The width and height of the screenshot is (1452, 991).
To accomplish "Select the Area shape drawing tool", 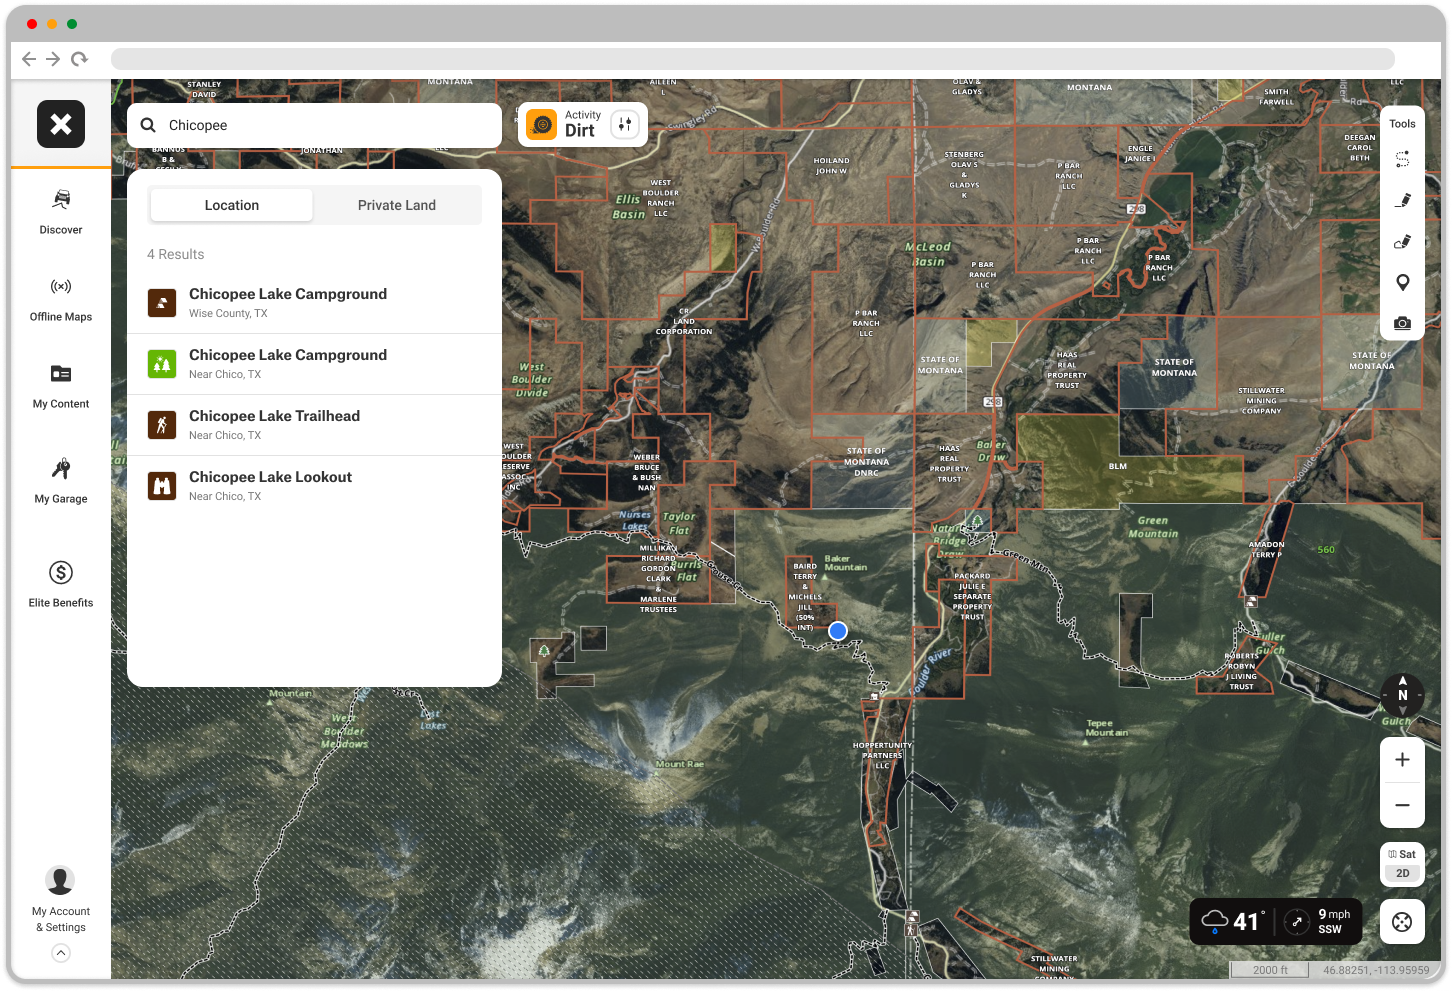I will (x=1403, y=241).
